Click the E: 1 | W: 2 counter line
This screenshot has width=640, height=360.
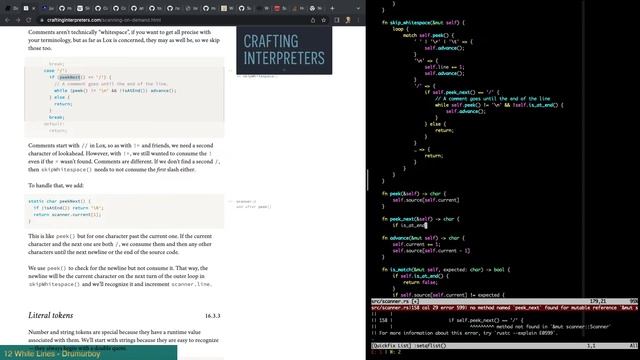[x=386, y=352]
